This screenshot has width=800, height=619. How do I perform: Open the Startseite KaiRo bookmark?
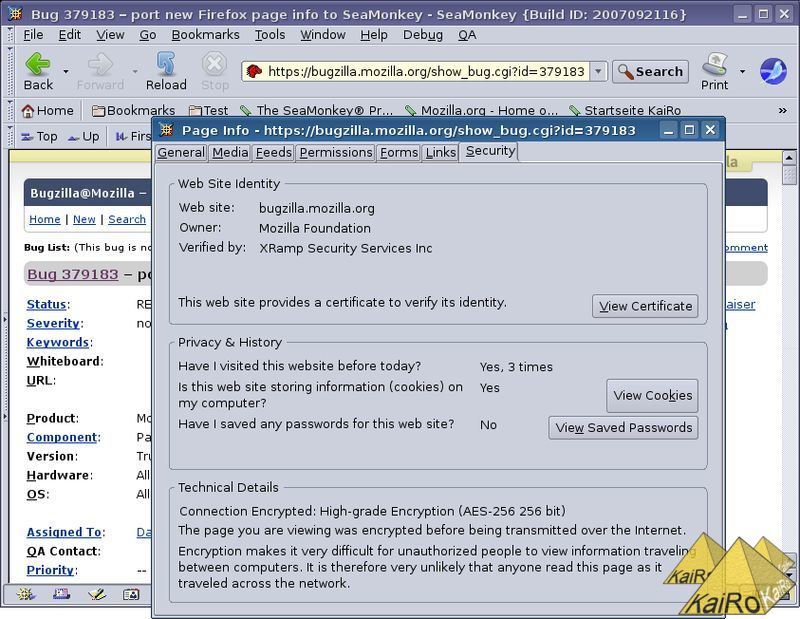625,111
